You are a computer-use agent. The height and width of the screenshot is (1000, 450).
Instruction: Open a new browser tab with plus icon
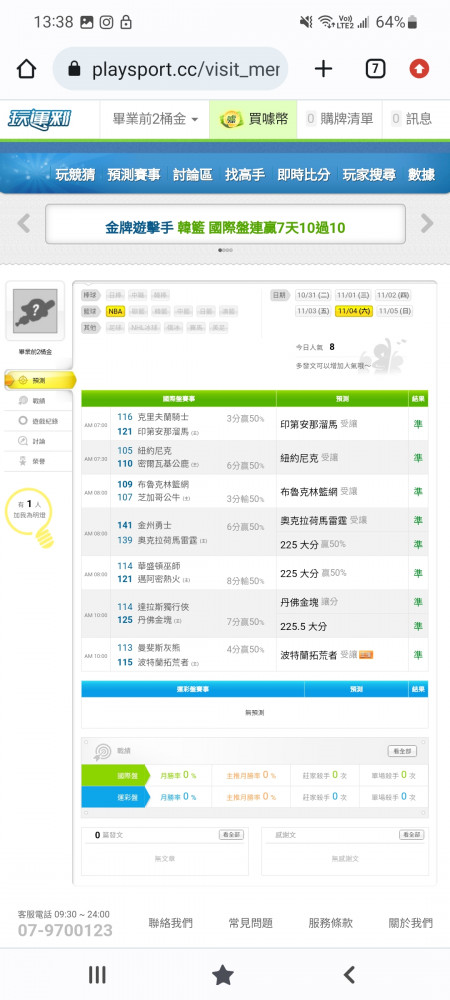coord(323,69)
